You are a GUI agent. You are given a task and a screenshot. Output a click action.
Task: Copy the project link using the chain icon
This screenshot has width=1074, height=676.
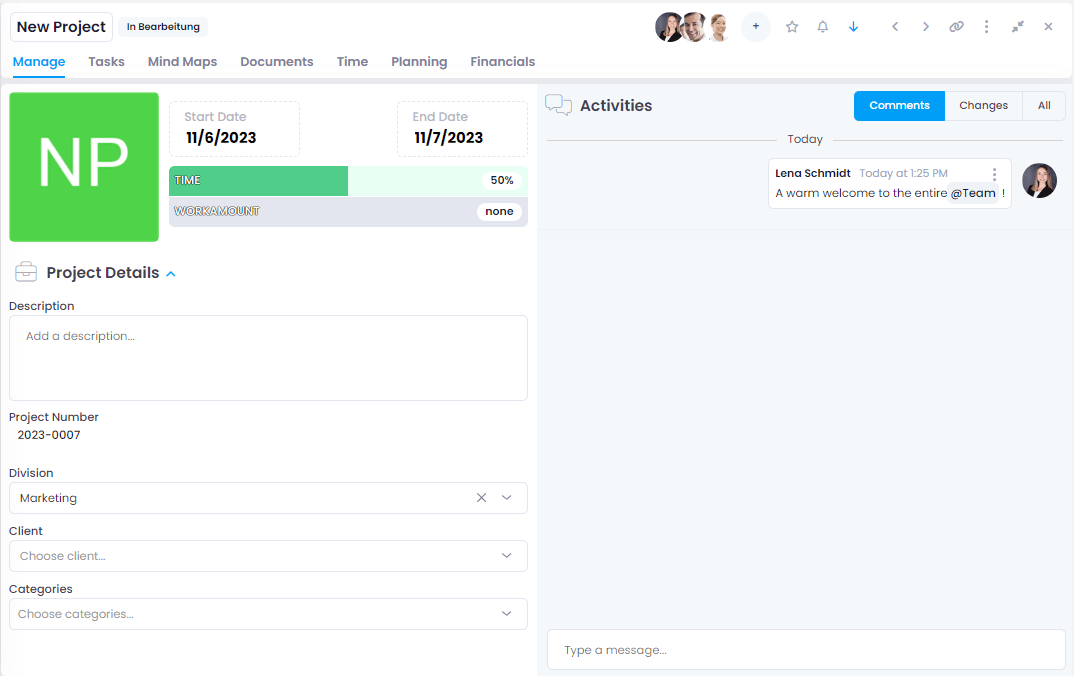(956, 26)
